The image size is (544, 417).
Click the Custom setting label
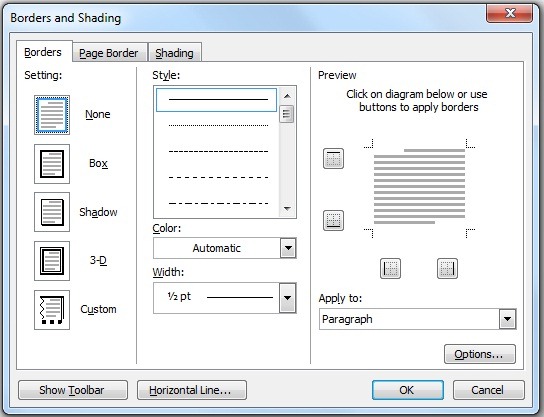(x=98, y=309)
